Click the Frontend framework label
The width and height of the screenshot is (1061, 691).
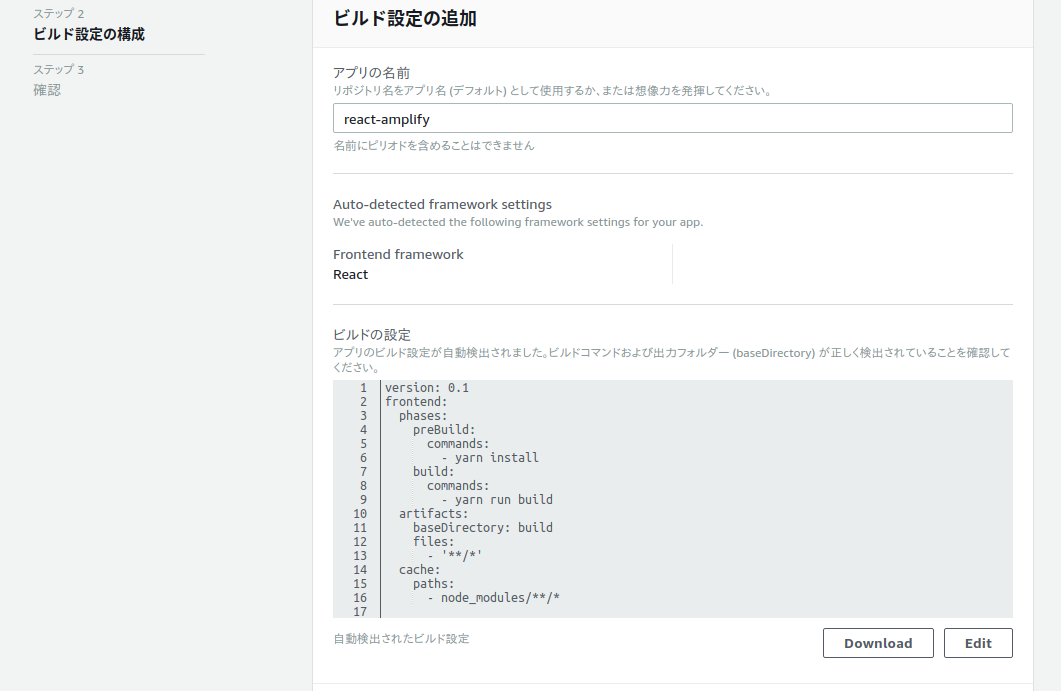398,254
